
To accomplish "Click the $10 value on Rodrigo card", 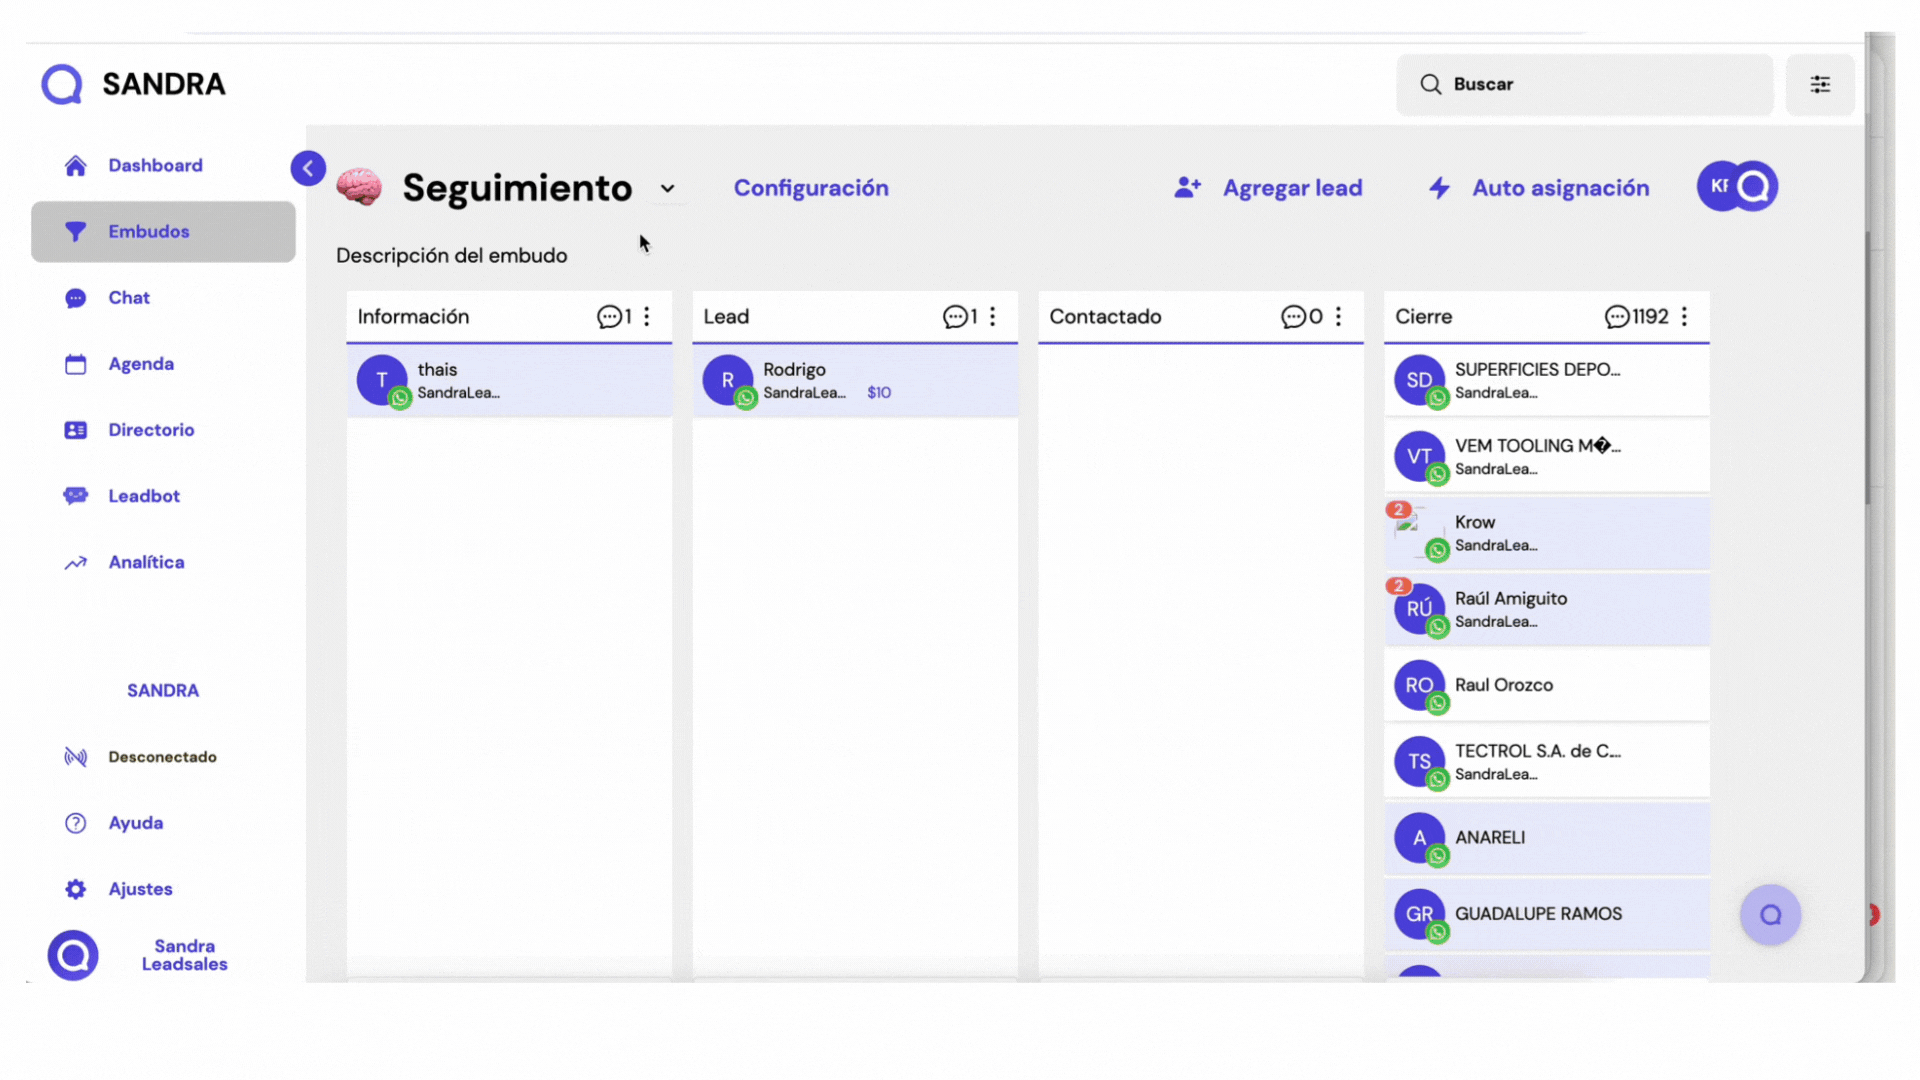I will (x=879, y=393).
